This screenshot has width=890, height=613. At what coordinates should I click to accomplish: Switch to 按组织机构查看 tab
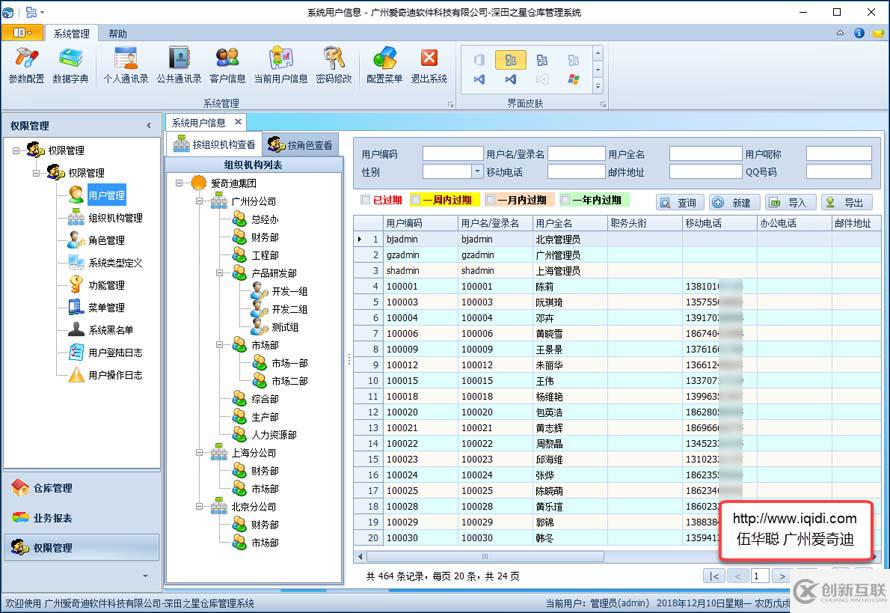coord(214,145)
